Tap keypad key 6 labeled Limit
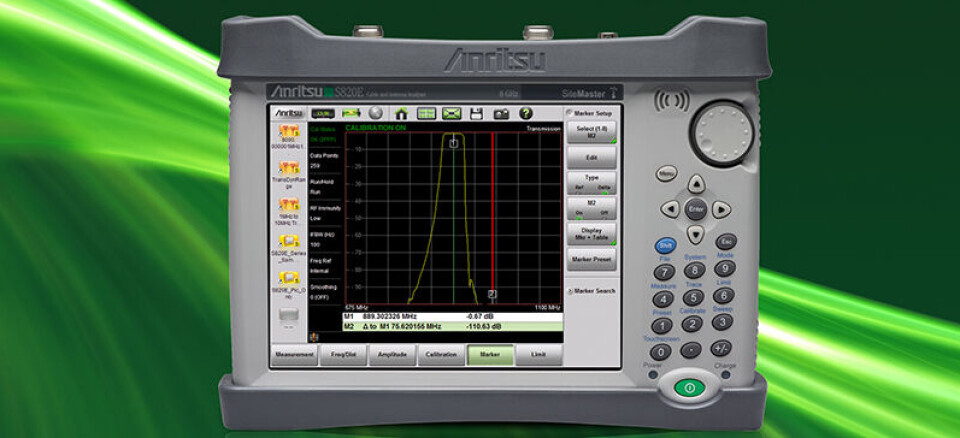960x438 pixels. pyautogui.click(x=723, y=295)
